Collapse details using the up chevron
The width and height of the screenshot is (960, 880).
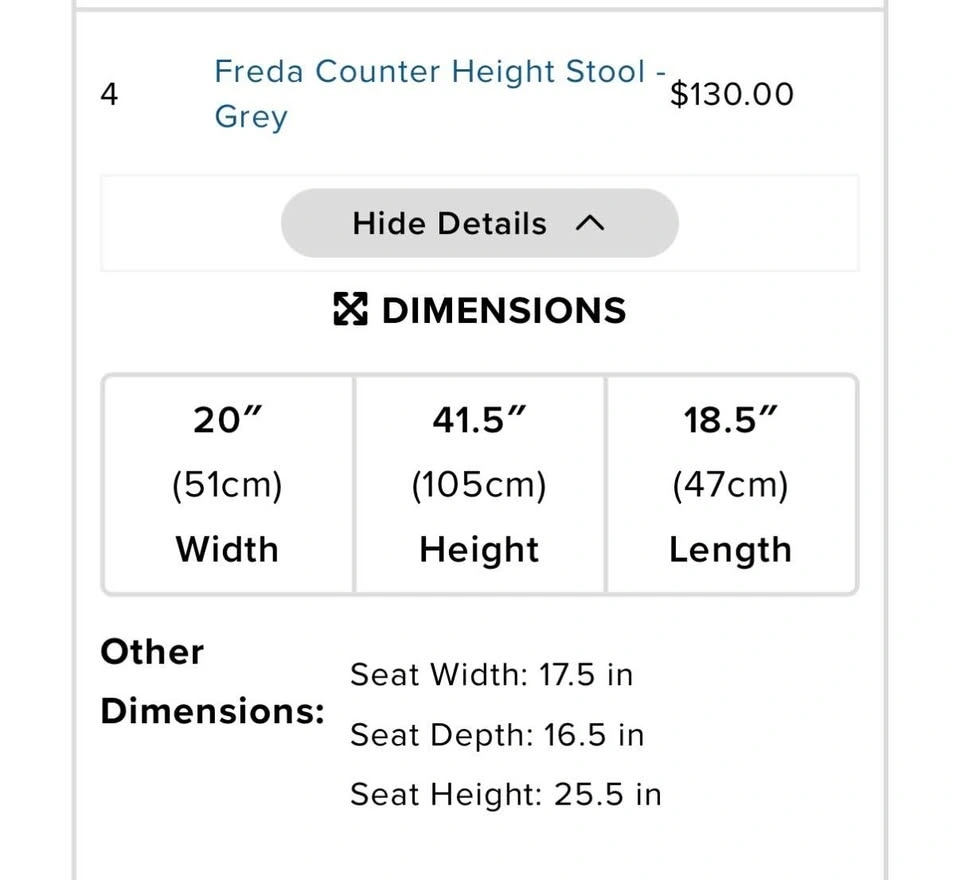[x=591, y=224]
